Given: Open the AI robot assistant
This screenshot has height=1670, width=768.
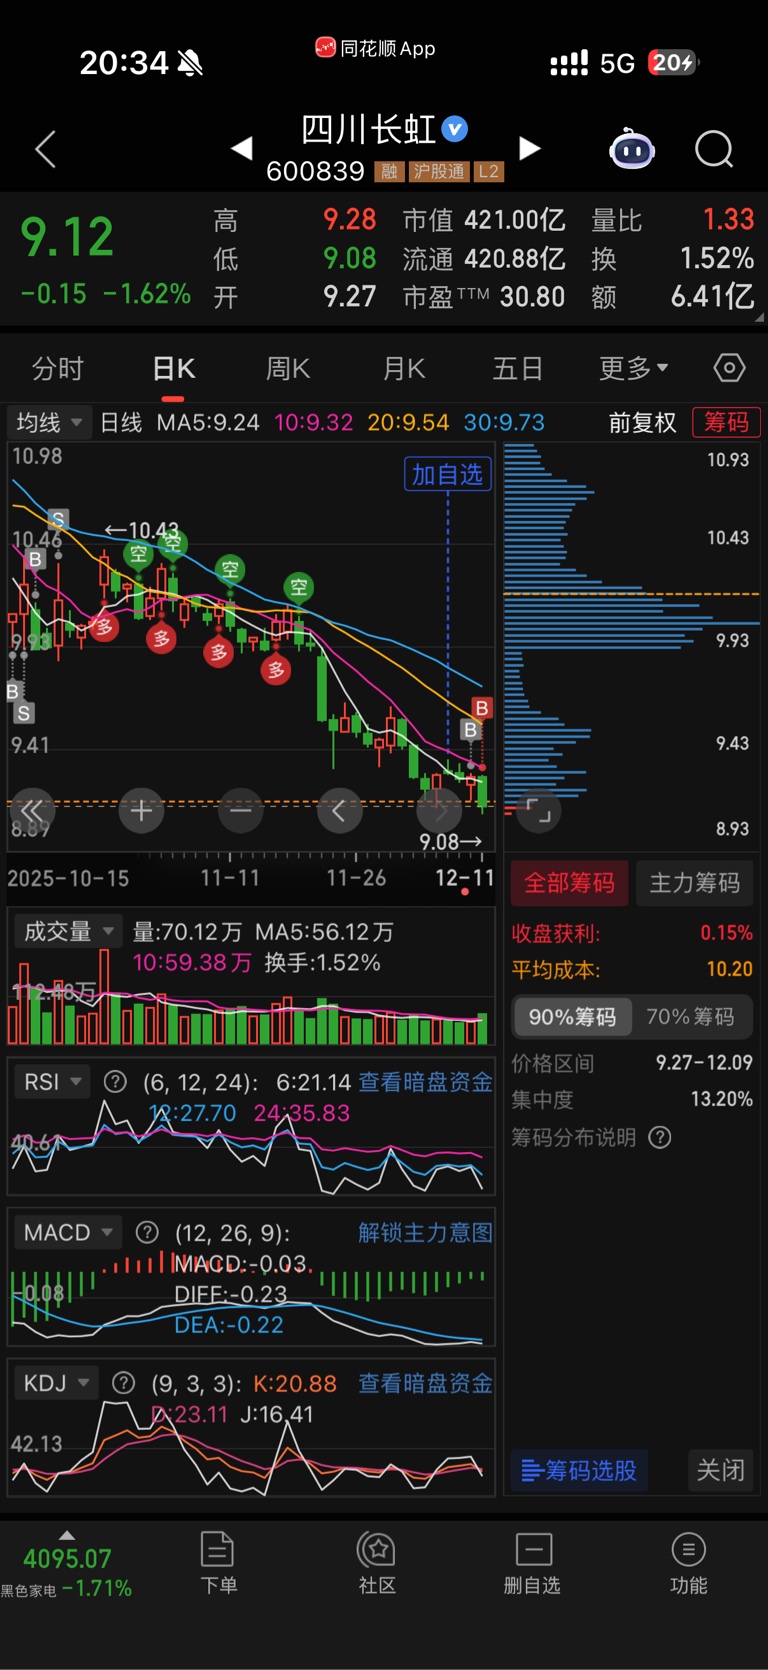Looking at the screenshot, I should [632, 149].
